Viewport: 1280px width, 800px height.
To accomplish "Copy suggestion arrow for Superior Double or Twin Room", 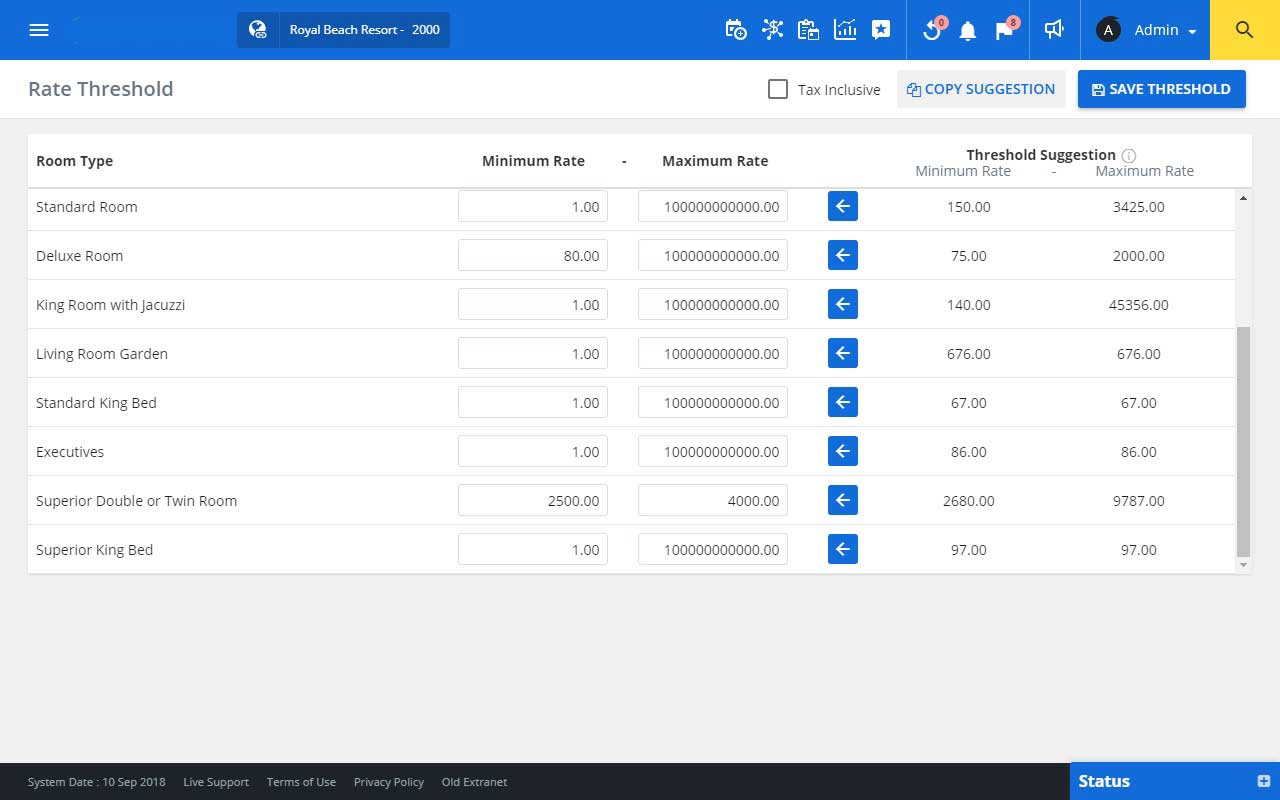I will (x=843, y=500).
